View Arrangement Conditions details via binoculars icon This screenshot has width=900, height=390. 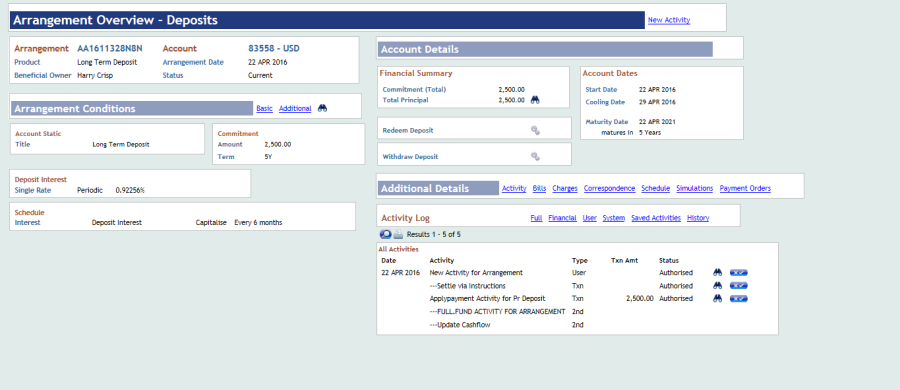pos(322,108)
